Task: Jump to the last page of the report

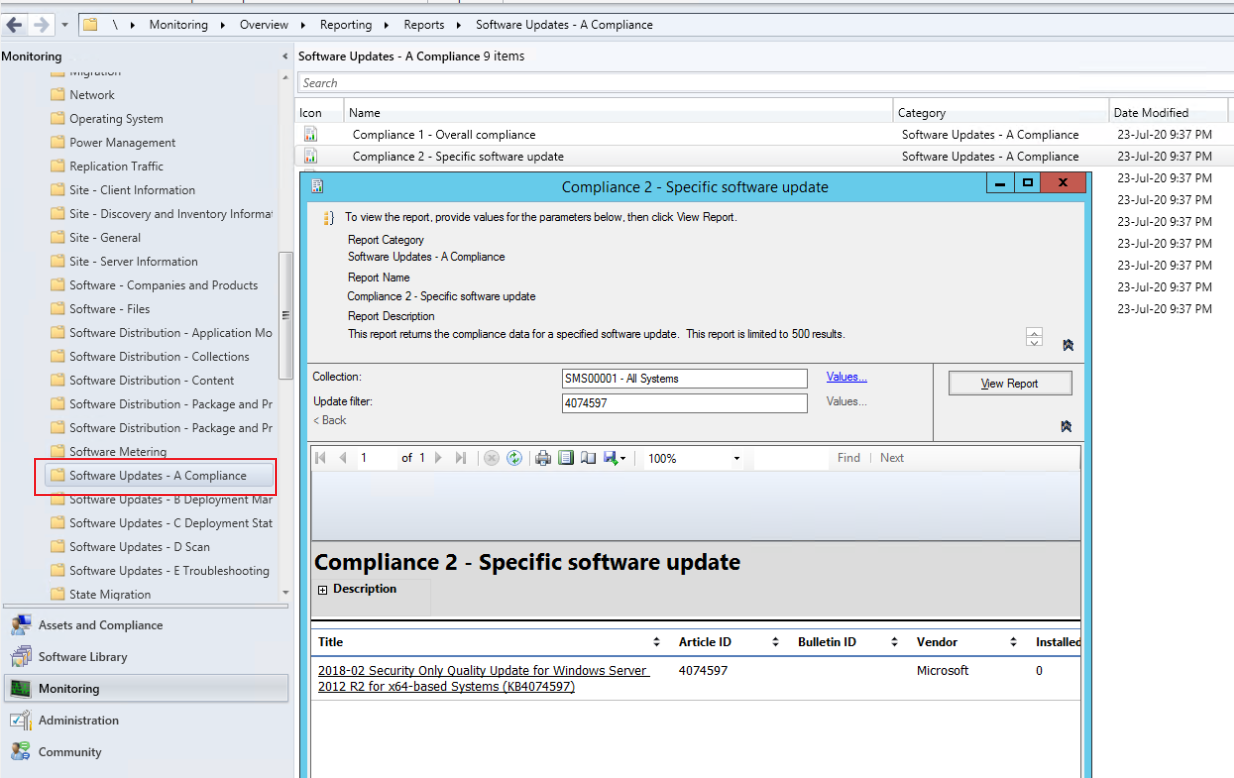Action: 463,457
